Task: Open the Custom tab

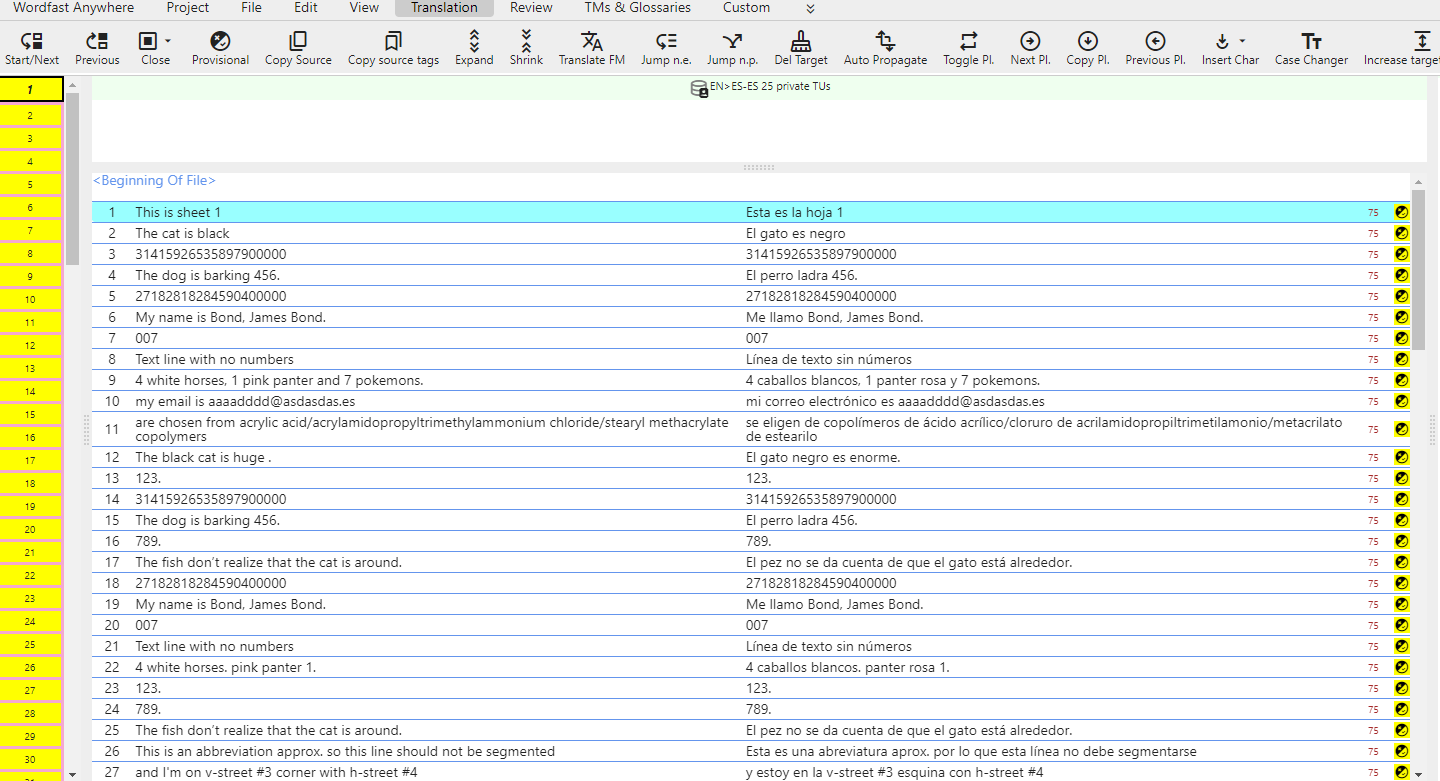Action: click(746, 8)
